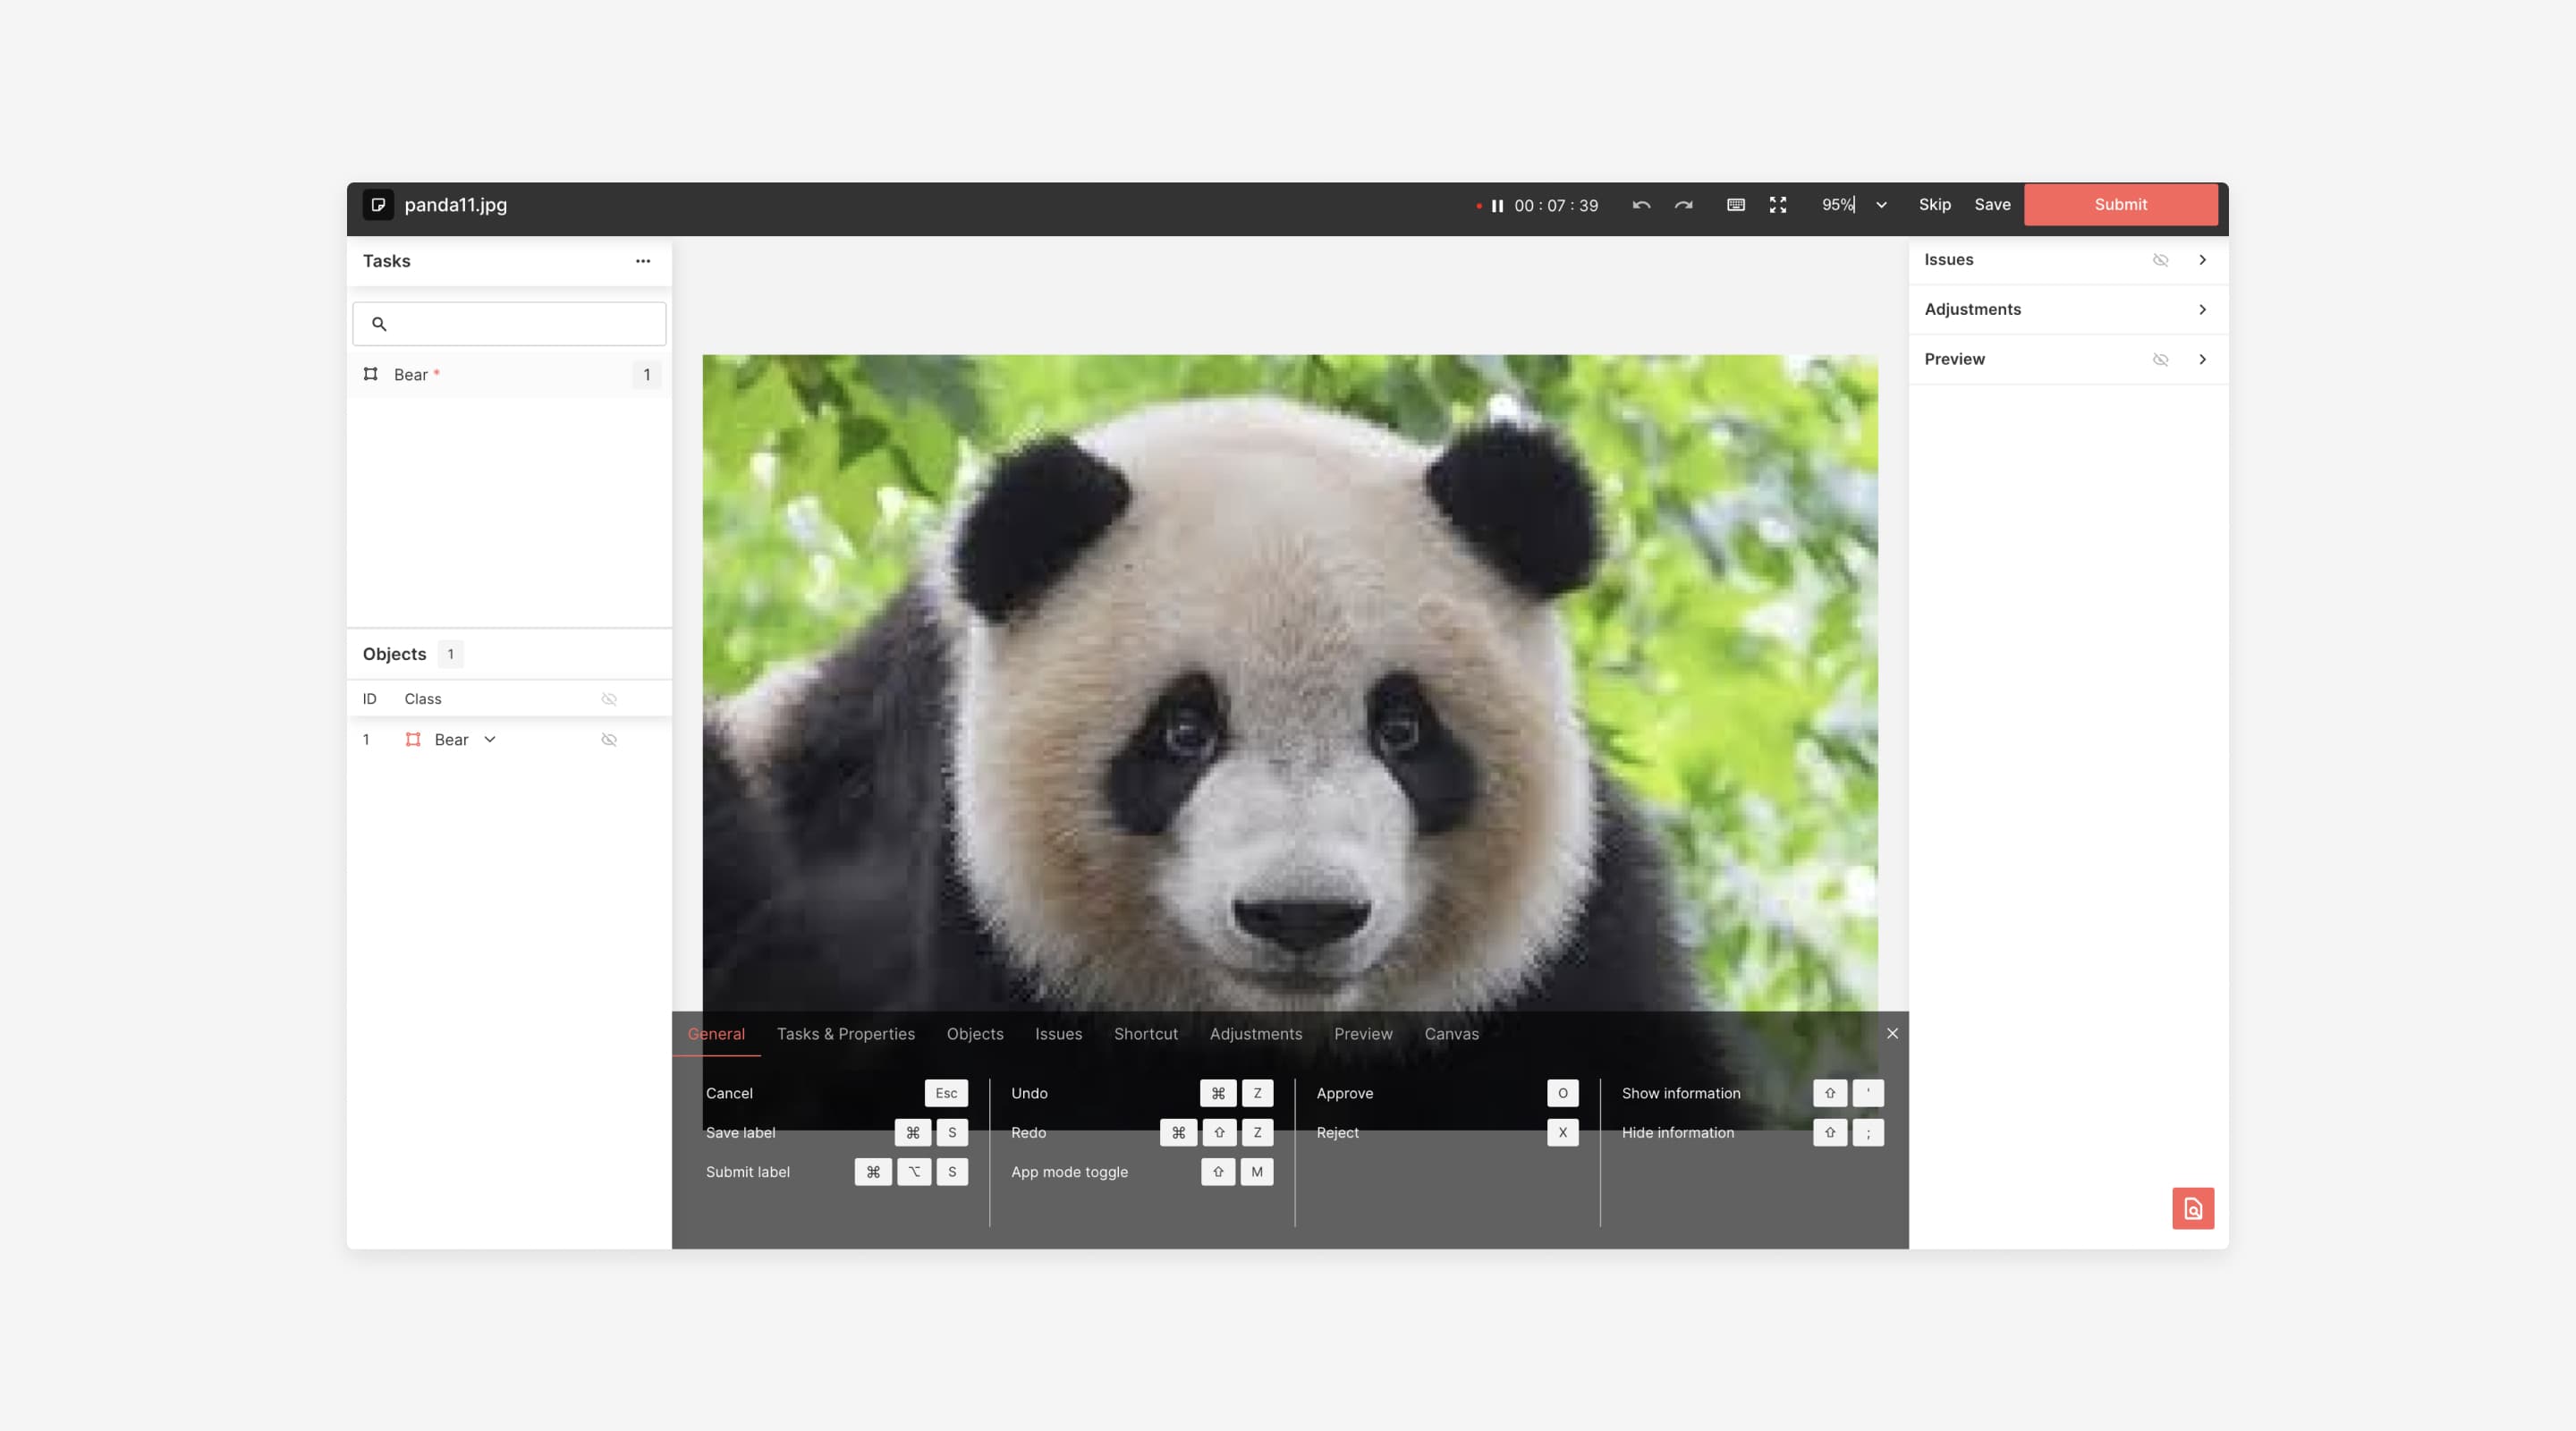
Task: Click the command key for Save label
Action: 913,1133
